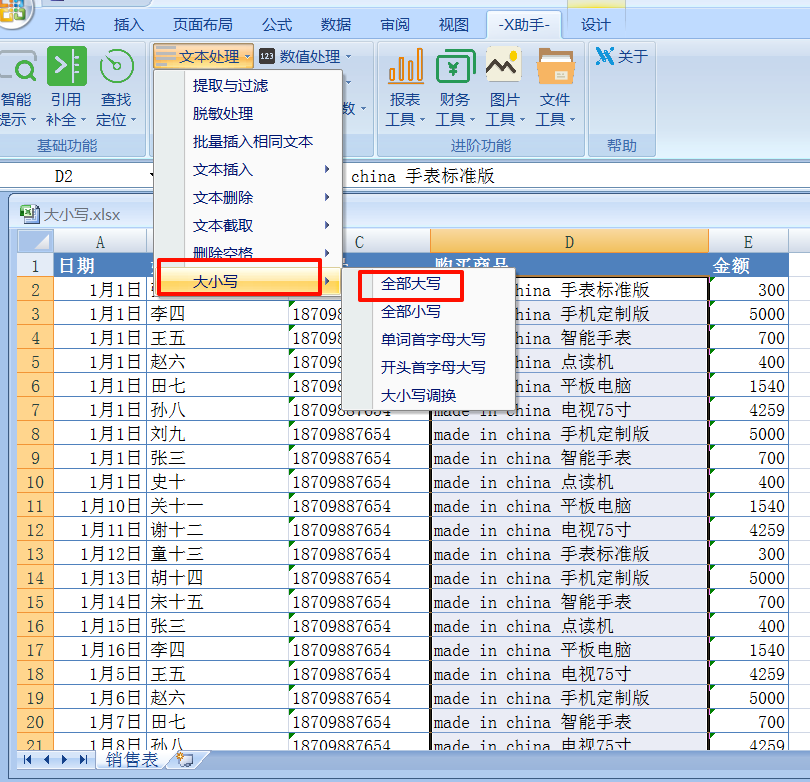Go to last sheet navigation arrow
810x782 pixels.
tap(83, 759)
